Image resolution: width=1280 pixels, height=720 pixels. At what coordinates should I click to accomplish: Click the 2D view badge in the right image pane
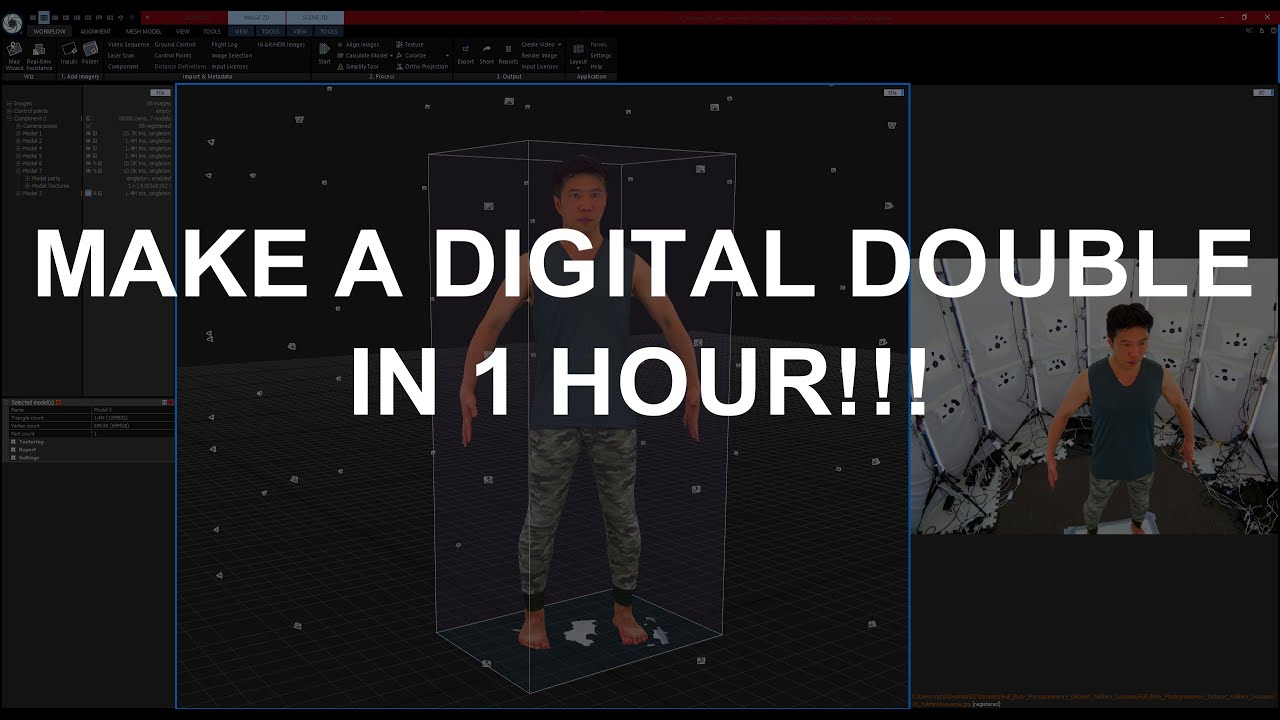(x=1262, y=92)
